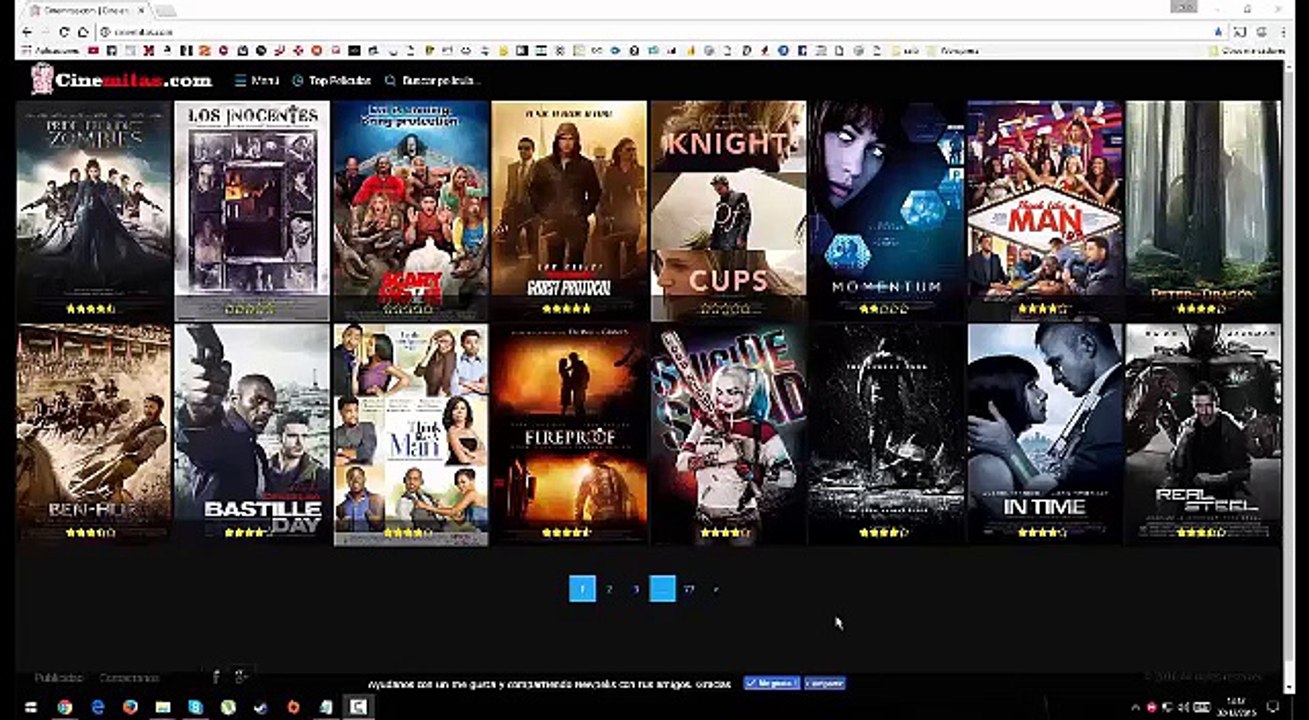Open Chrome from the taskbar
1309x720 pixels.
point(64,707)
